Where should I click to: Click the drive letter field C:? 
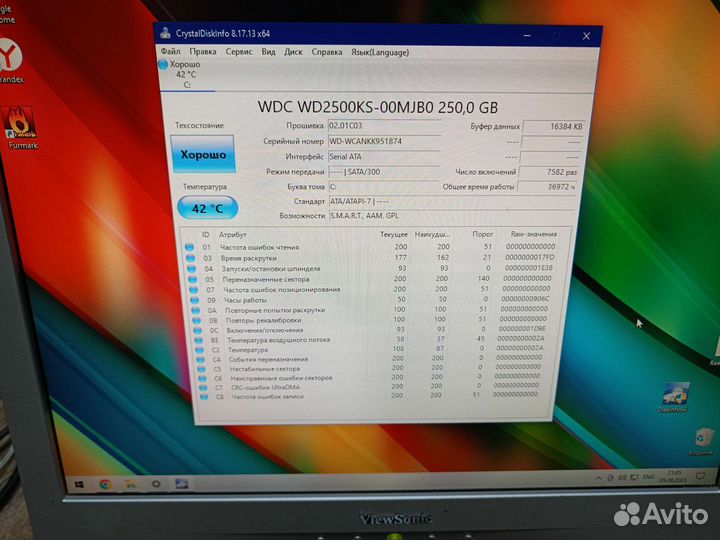(x=384, y=187)
